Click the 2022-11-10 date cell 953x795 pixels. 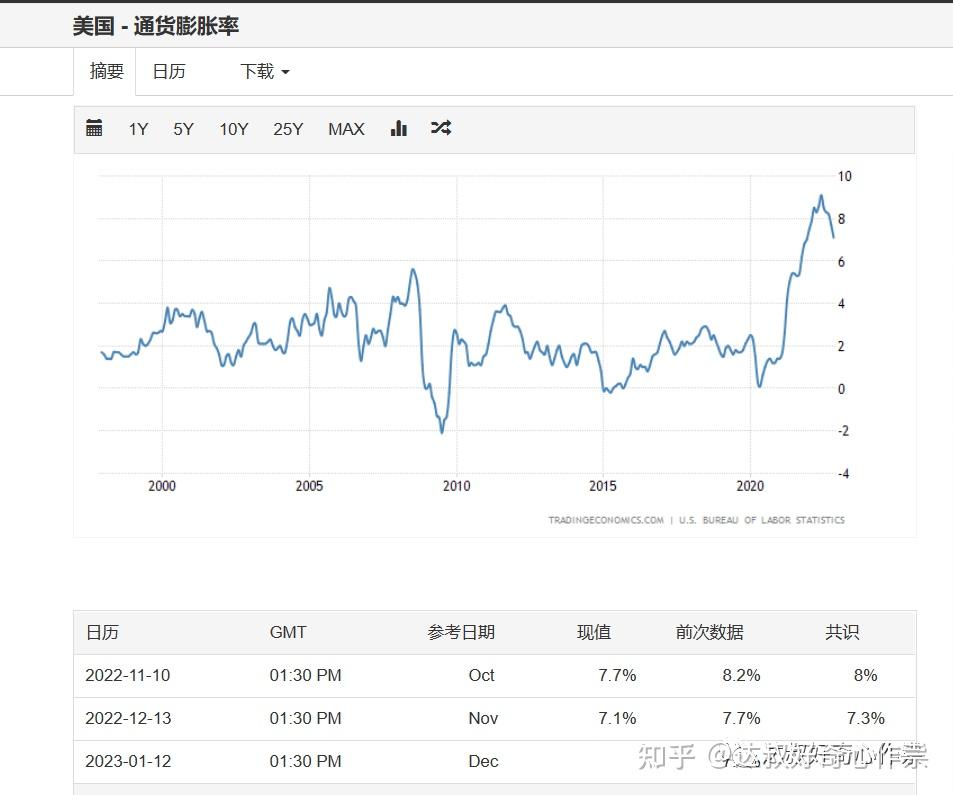pos(128,675)
